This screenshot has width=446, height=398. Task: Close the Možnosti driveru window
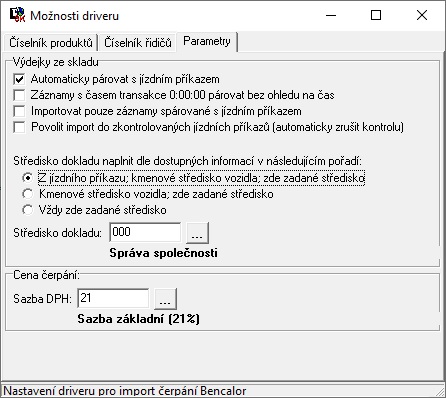(422, 15)
